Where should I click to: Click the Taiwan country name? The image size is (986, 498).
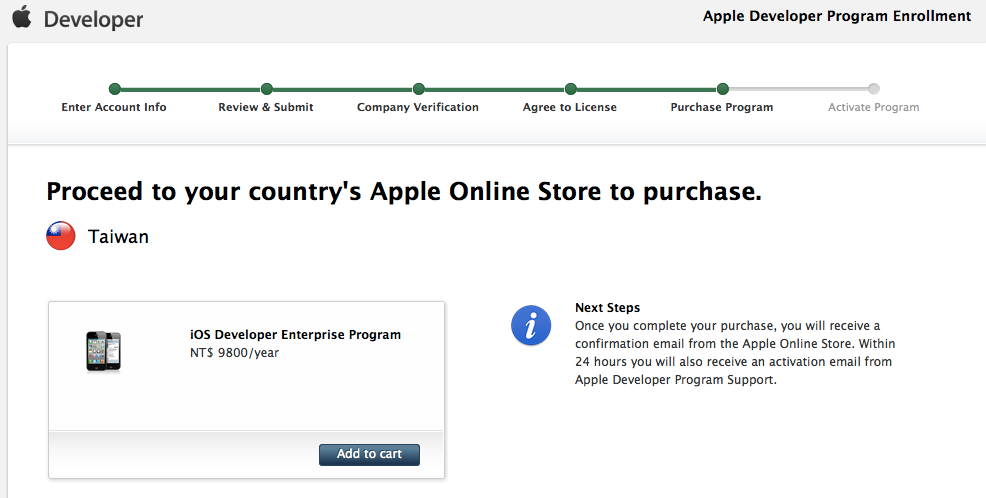tap(118, 236)
